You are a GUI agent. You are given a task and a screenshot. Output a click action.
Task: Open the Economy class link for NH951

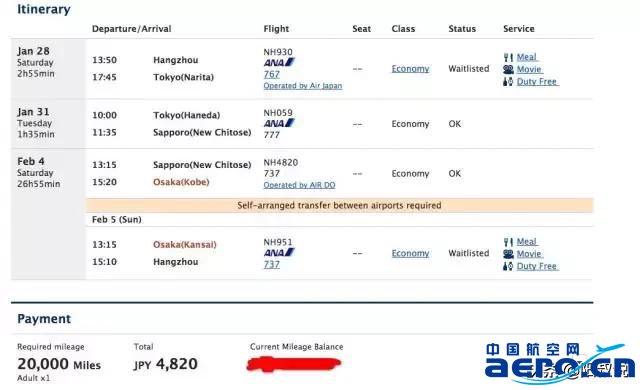point(410,253)
